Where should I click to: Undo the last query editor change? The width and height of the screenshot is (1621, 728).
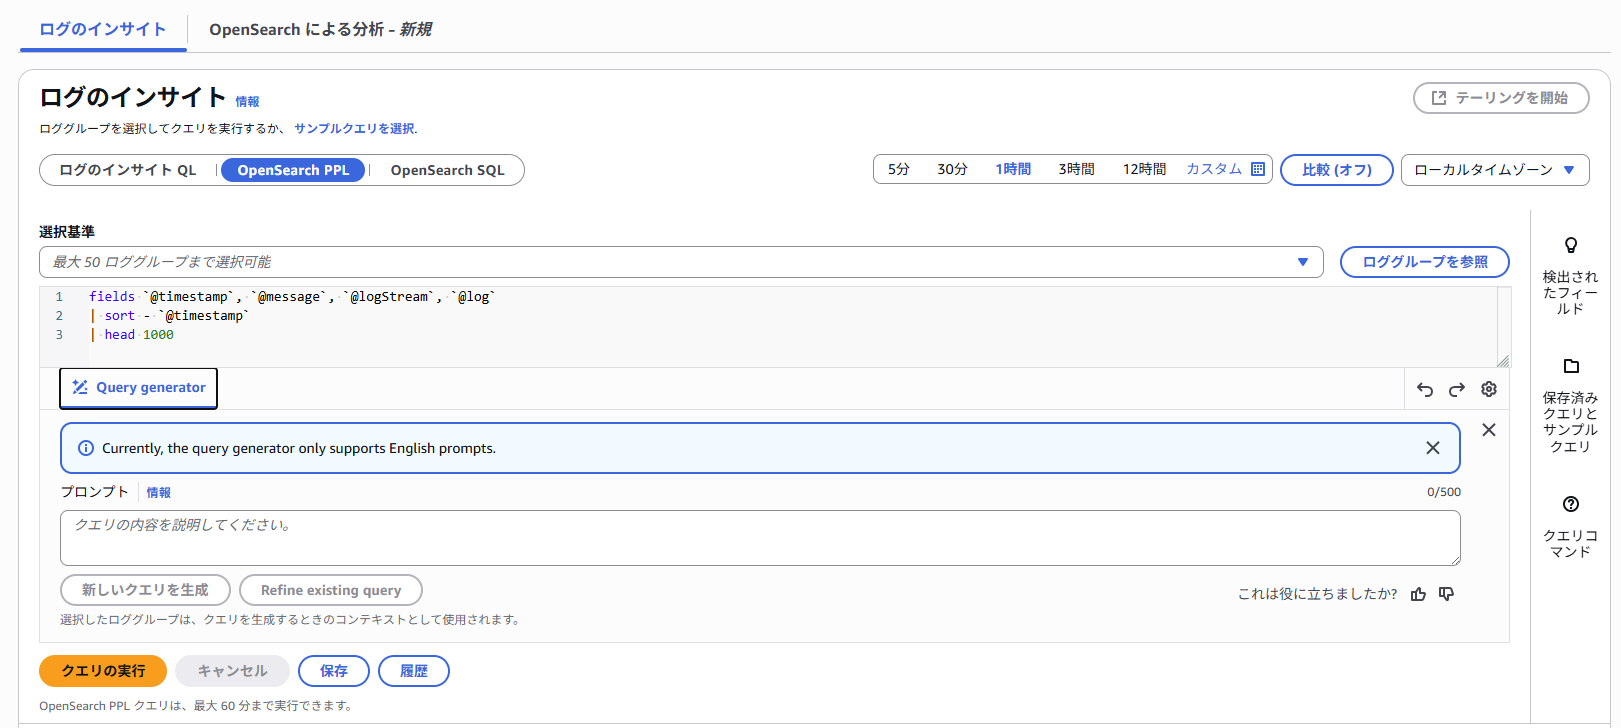point(1425,389)
